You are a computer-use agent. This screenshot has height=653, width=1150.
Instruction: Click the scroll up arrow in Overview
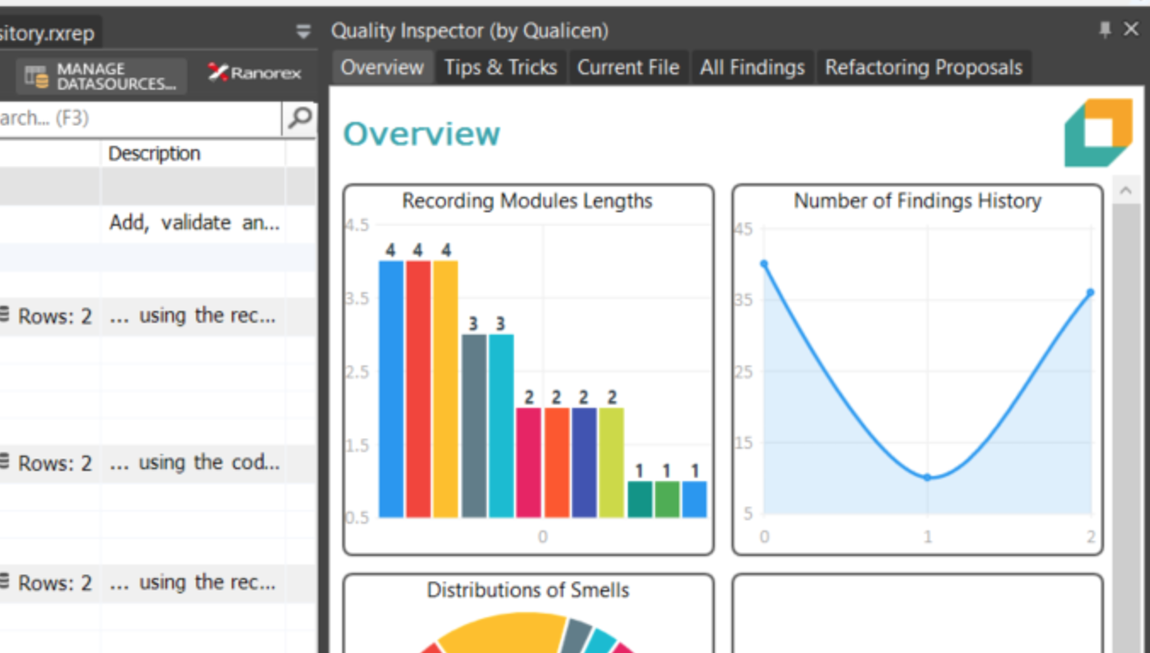1126,191
